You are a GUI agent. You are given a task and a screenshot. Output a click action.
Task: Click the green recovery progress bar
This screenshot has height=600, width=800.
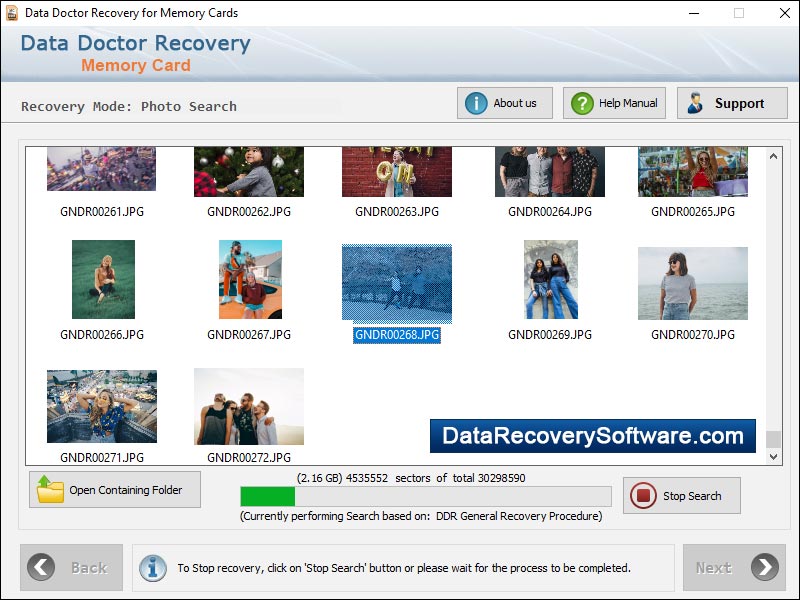click(x=270, y=495)
